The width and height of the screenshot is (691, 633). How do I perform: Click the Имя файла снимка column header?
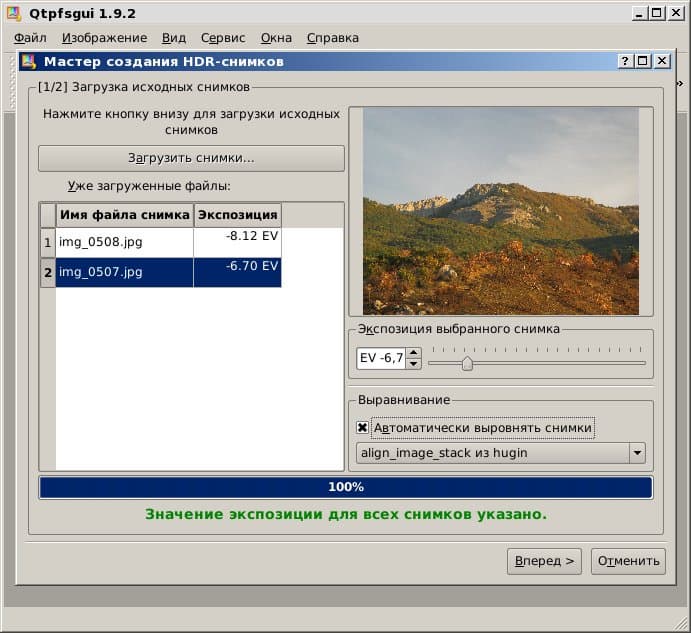tap(125, 215)
